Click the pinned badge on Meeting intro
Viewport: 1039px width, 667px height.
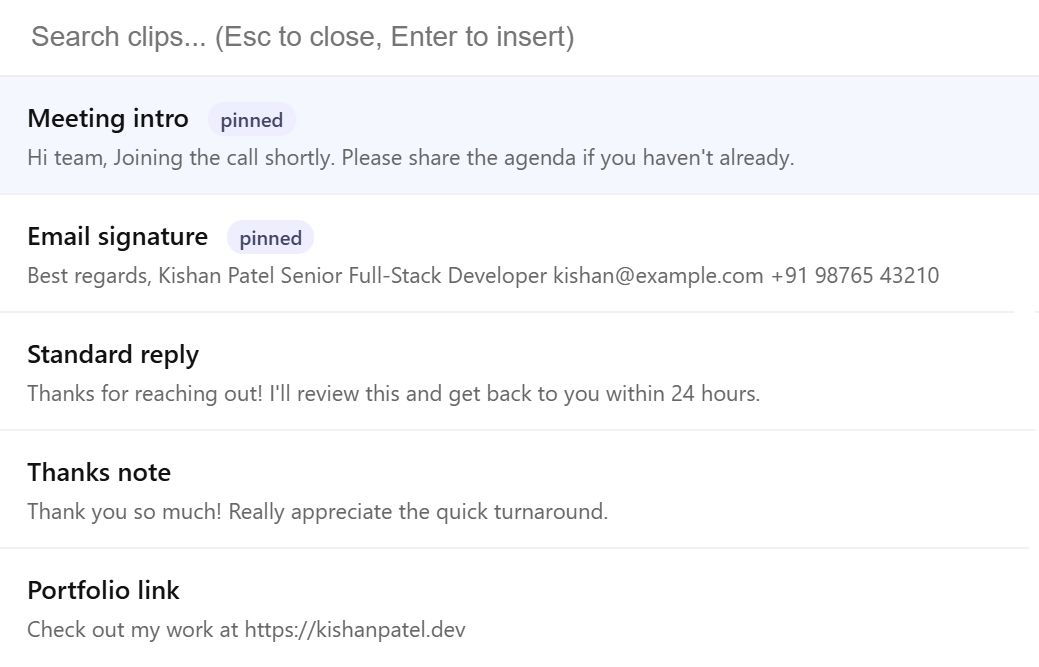(x=252, y=120)
